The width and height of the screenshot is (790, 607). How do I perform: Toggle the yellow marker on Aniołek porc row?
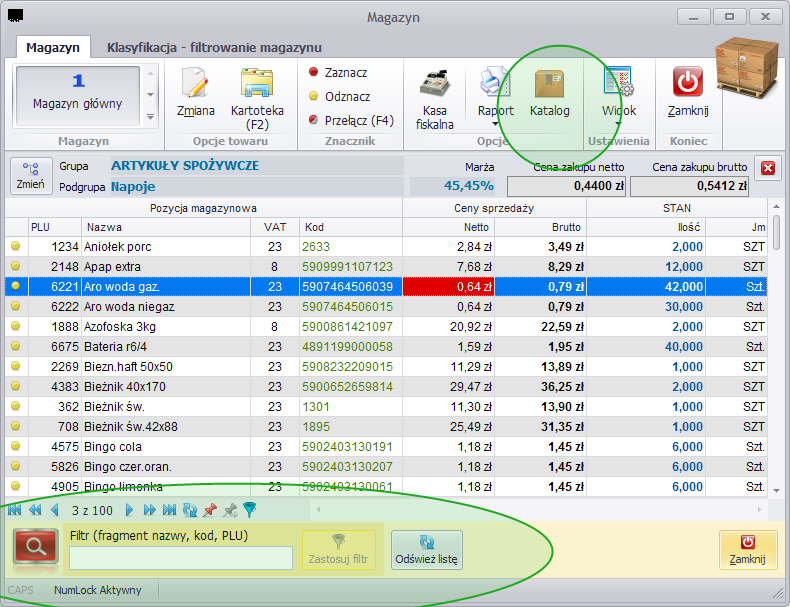[x=16, y=246]
